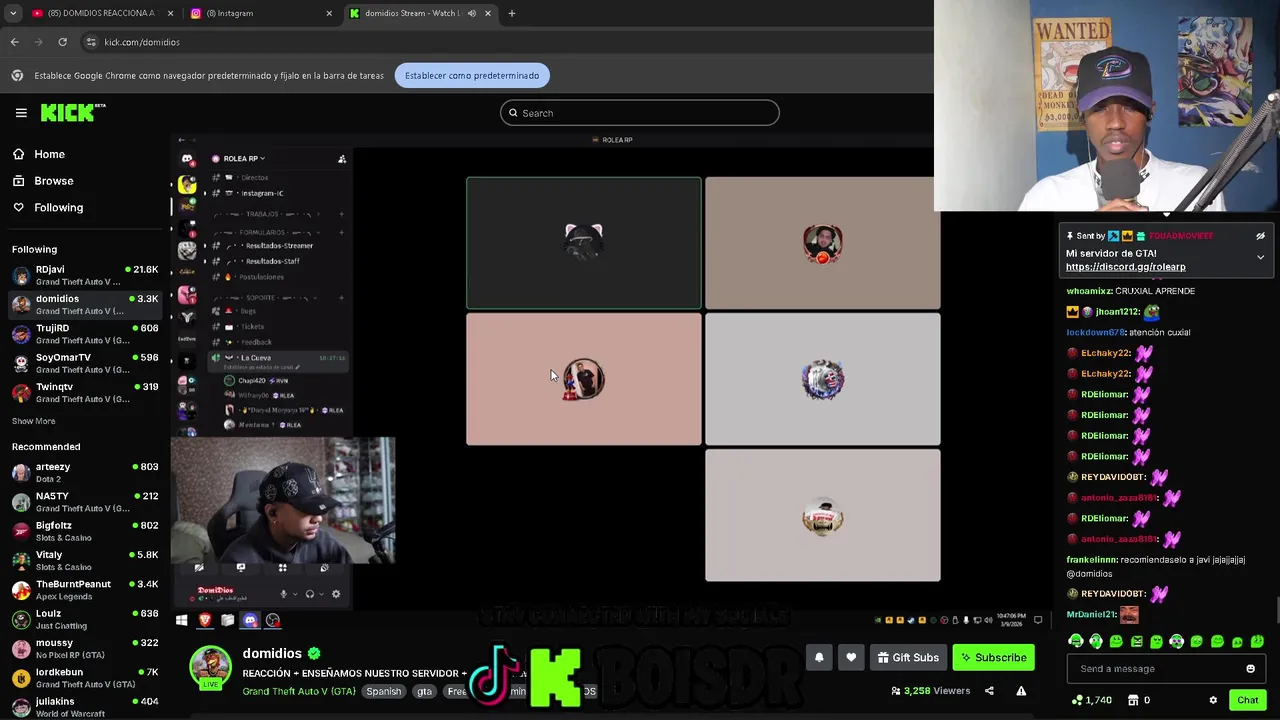Open Vitaly recommended channel

pos(85,560)
